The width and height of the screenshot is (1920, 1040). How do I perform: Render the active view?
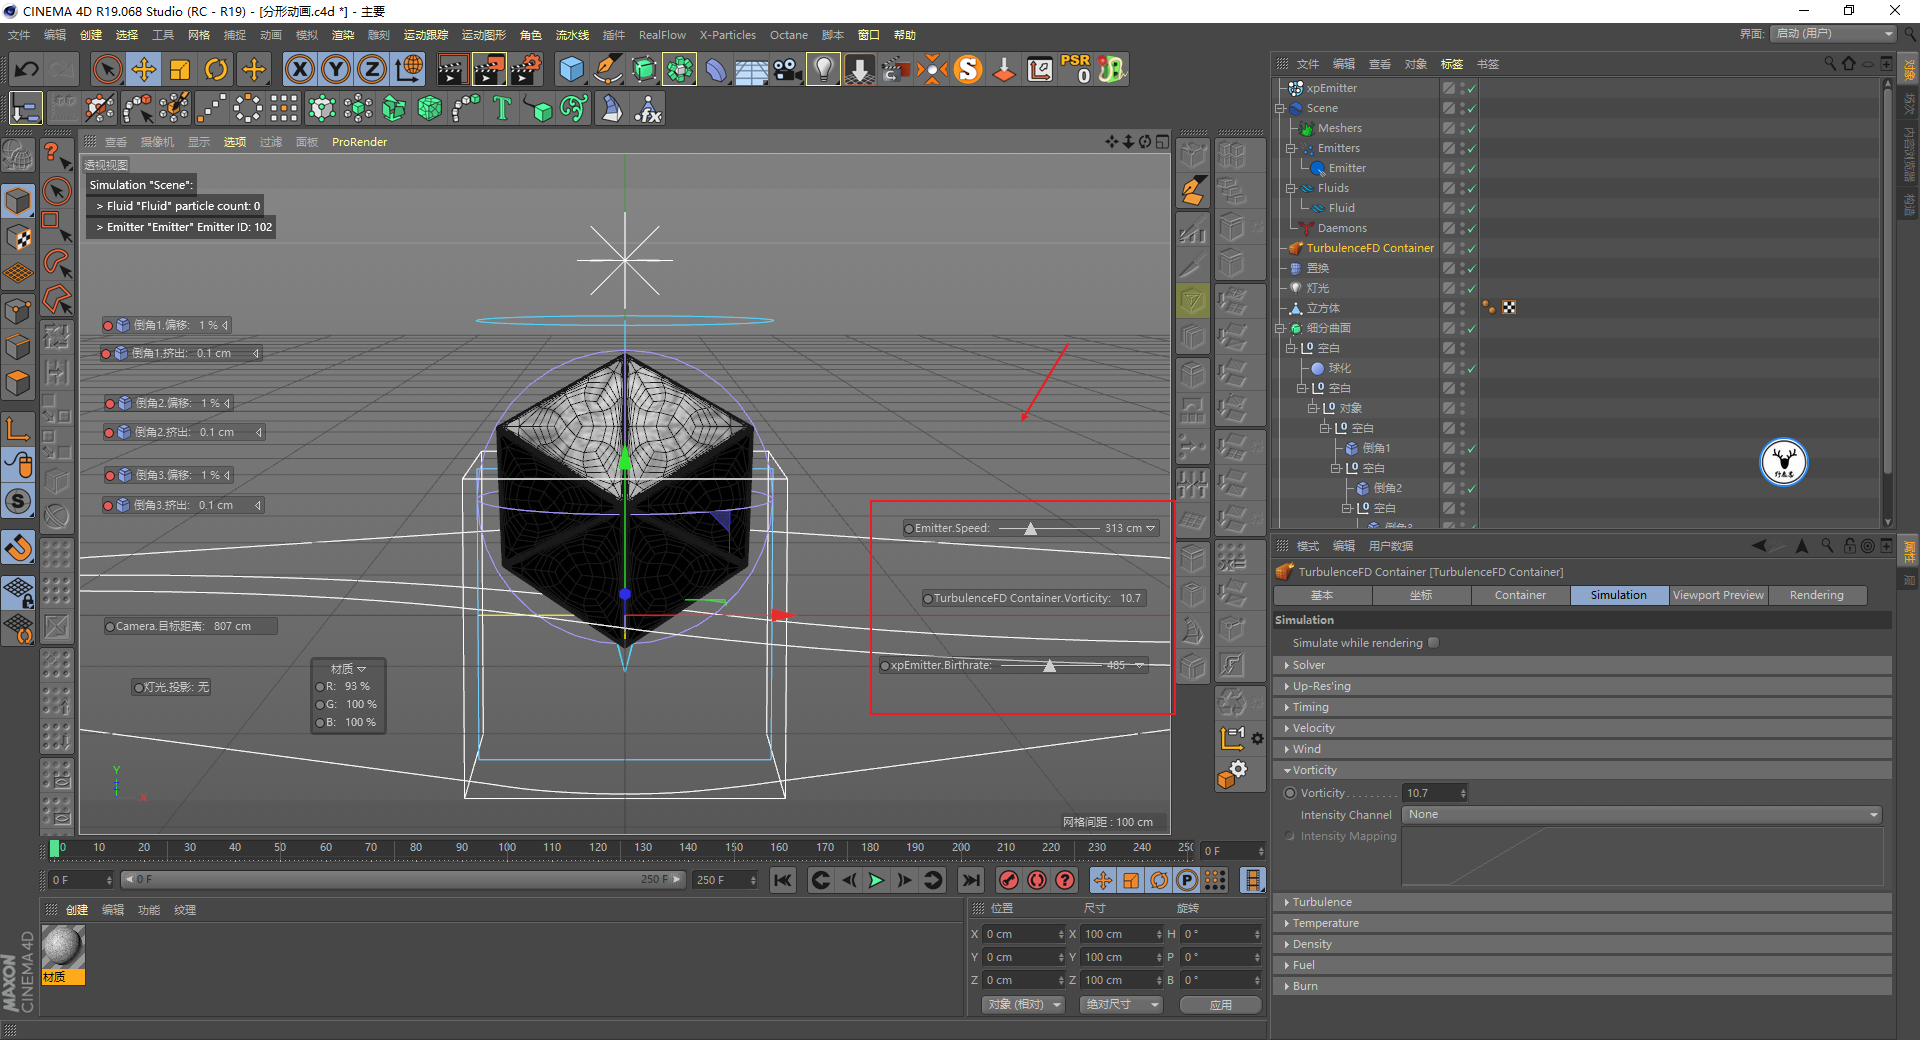(452, 69)
